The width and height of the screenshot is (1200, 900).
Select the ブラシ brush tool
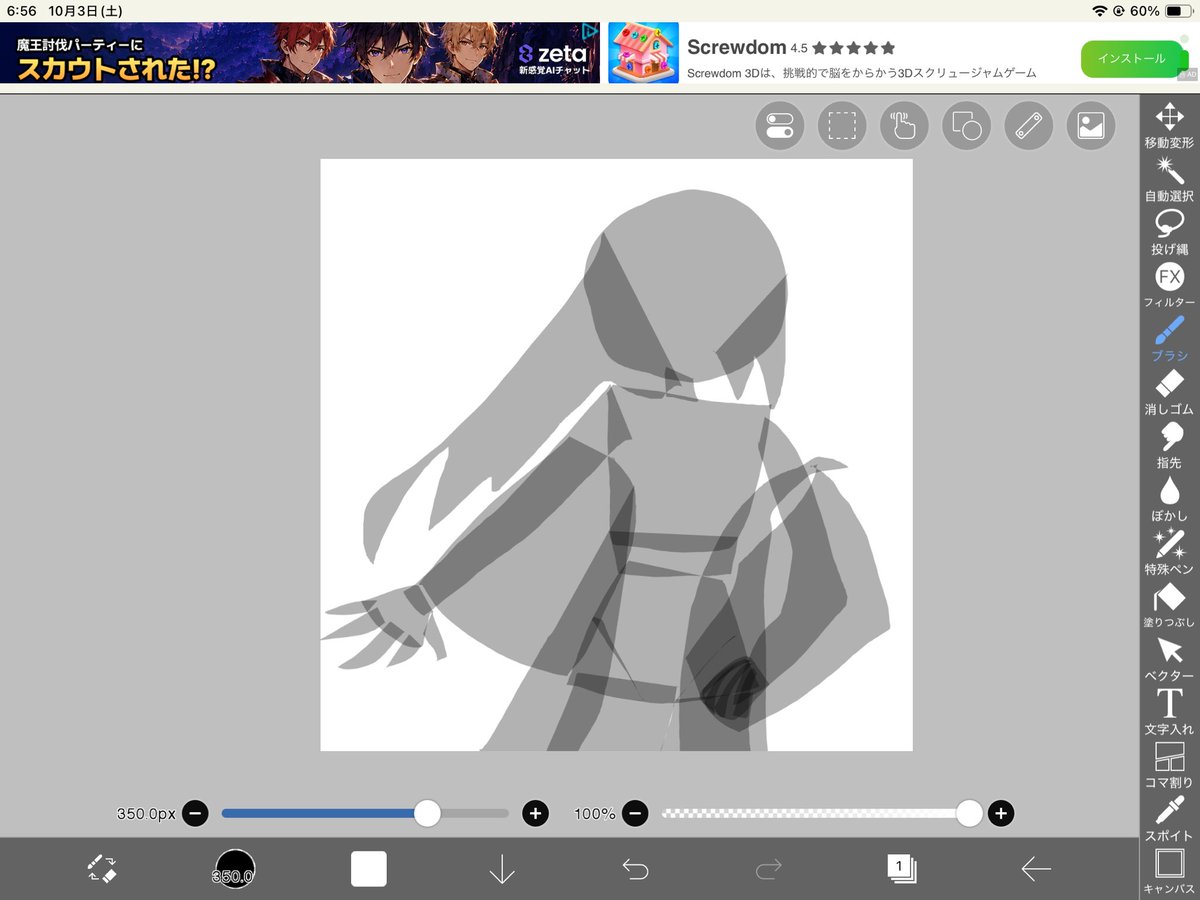coord(1169,339)
